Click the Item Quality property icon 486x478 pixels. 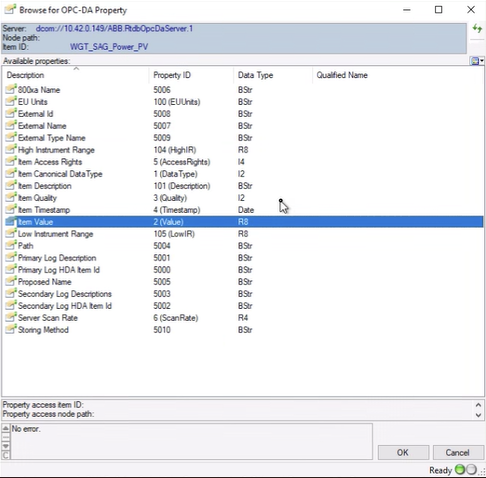click(x=11, y=197)
